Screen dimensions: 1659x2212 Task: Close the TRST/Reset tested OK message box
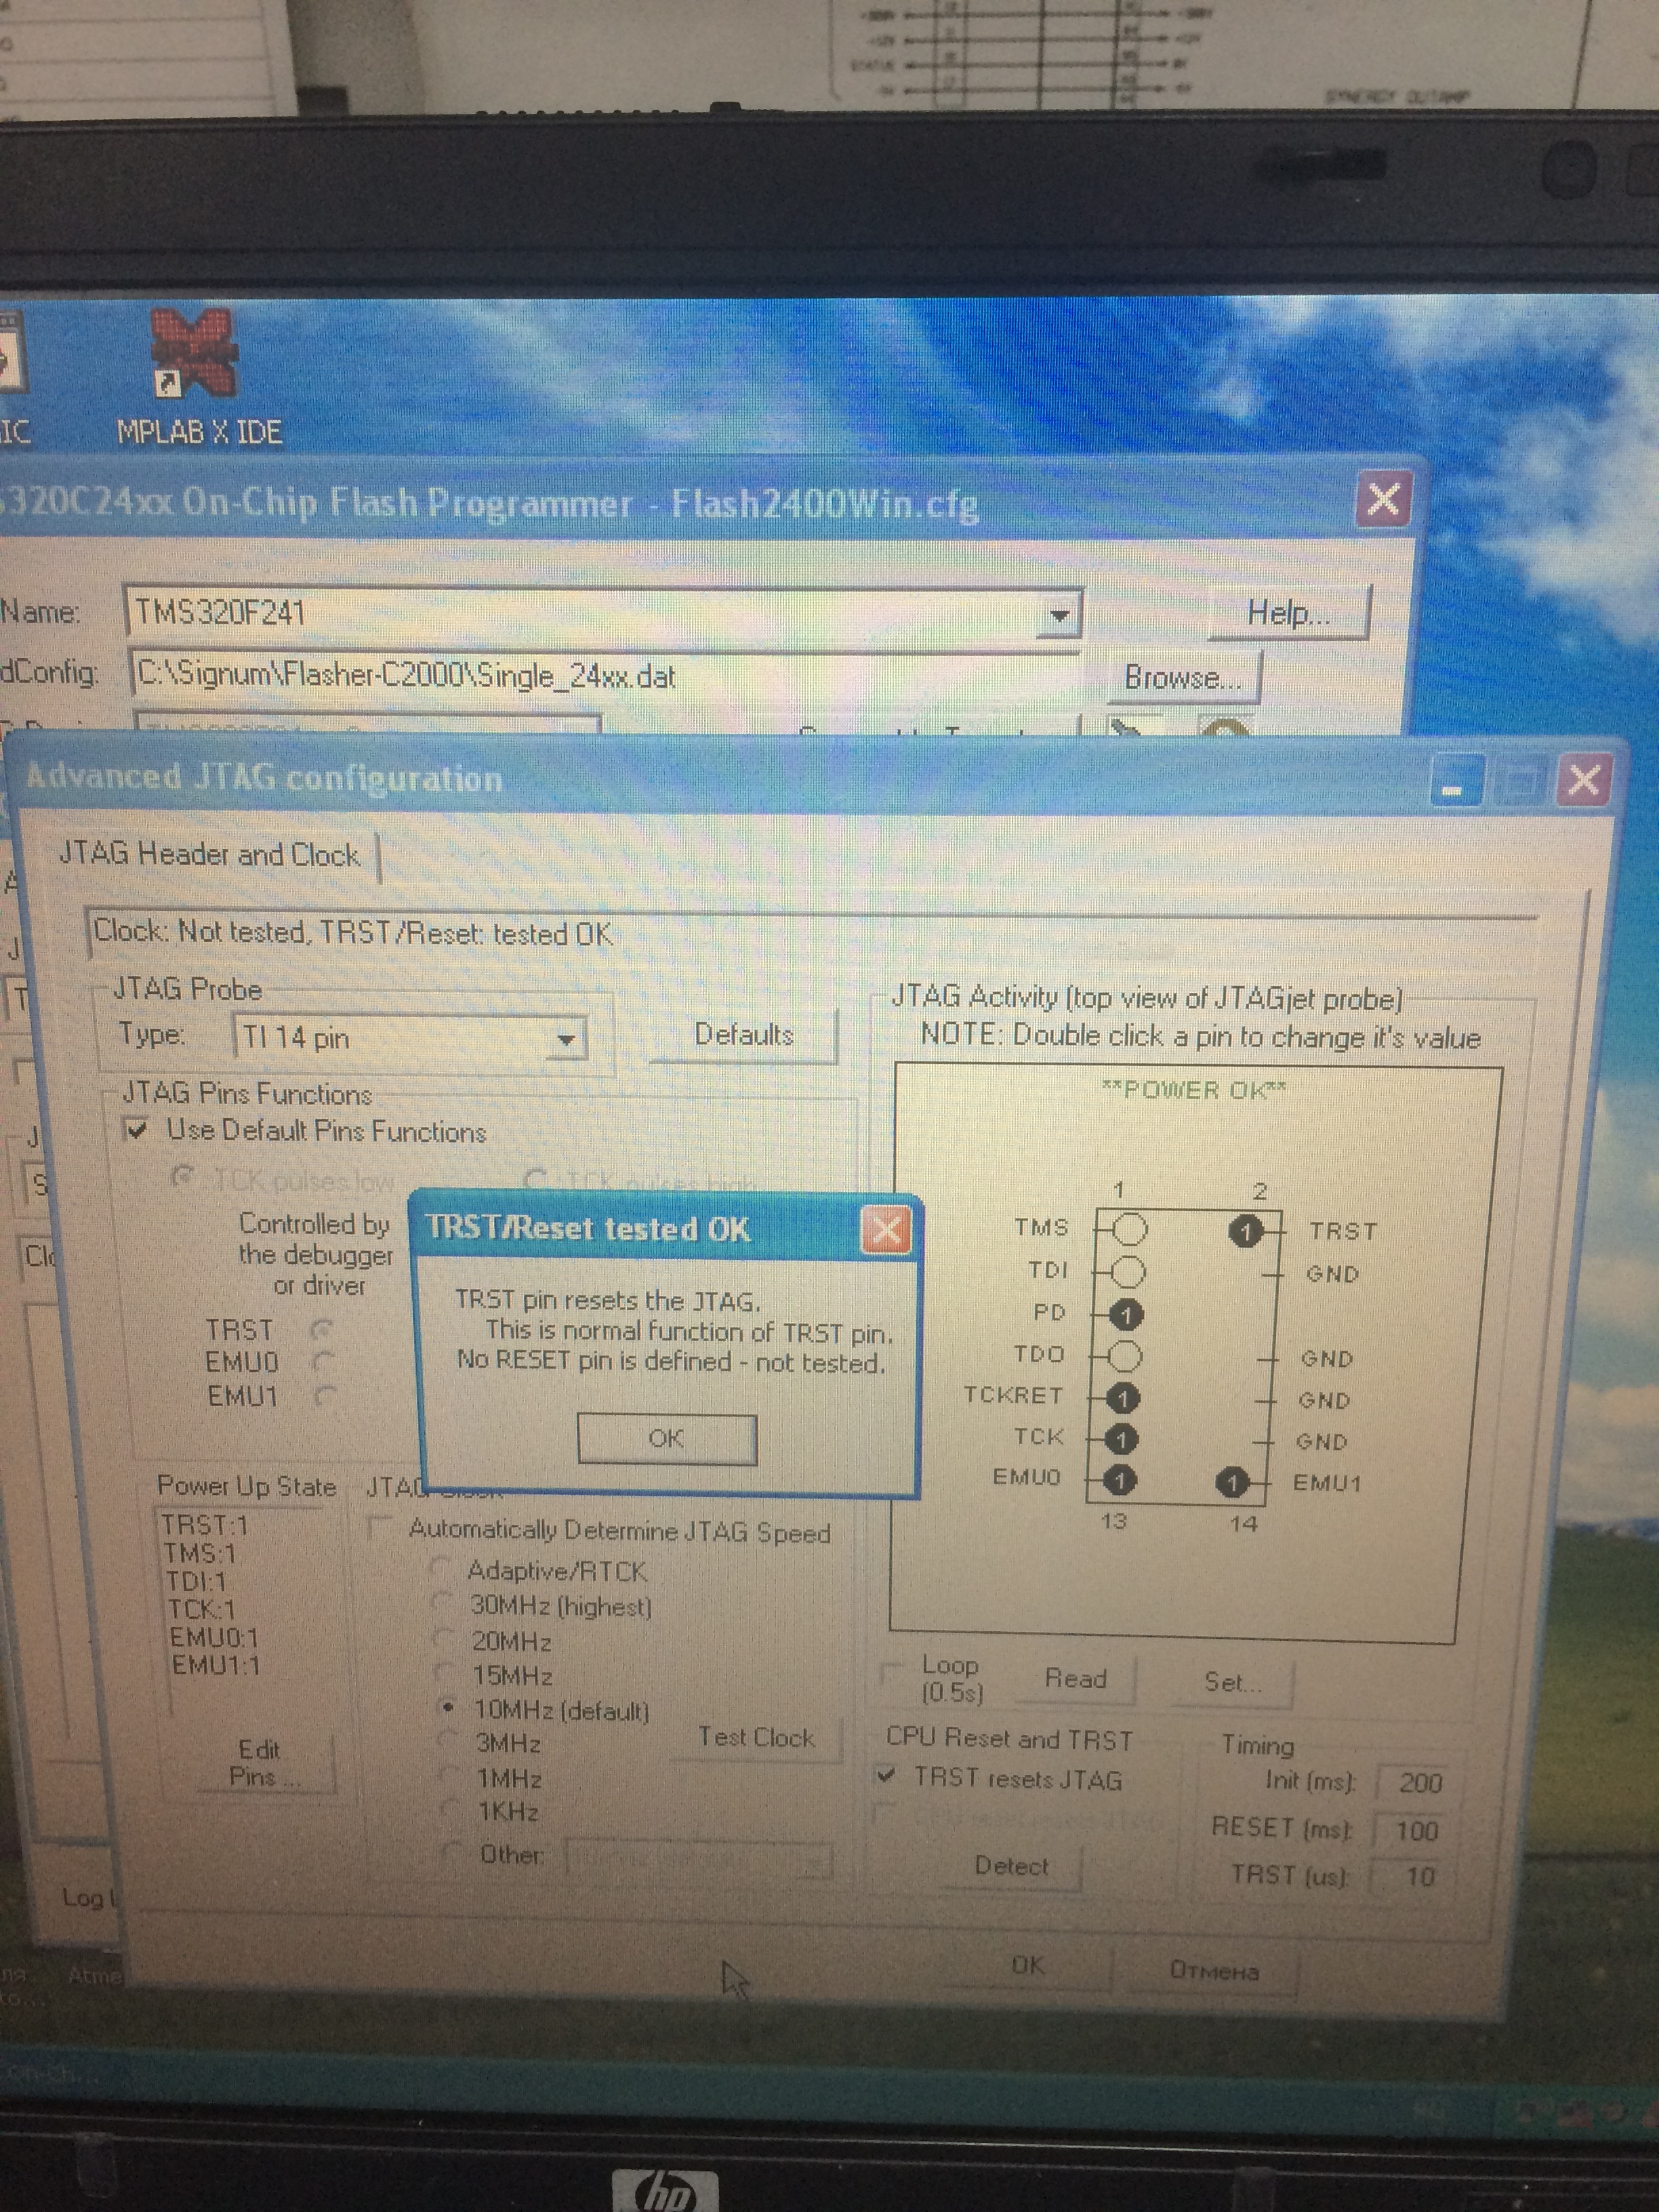click(x=886, y=1231)
